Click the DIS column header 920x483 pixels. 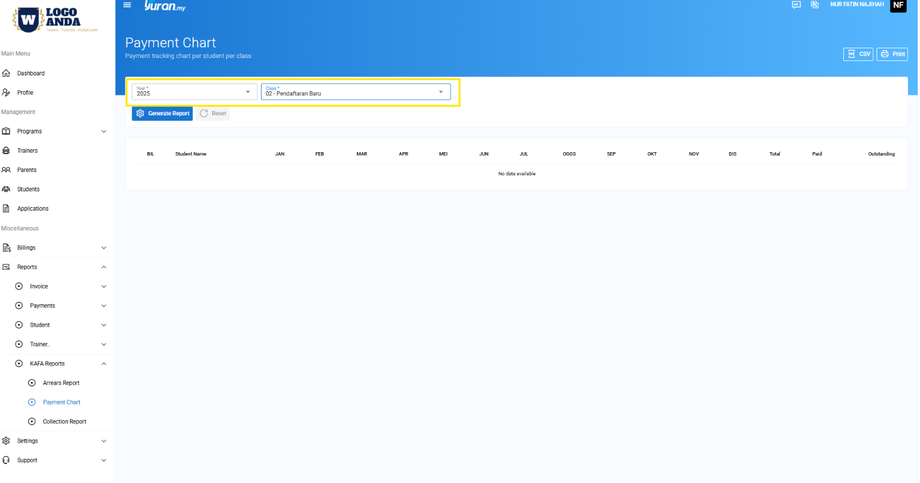tap(732, 154)
